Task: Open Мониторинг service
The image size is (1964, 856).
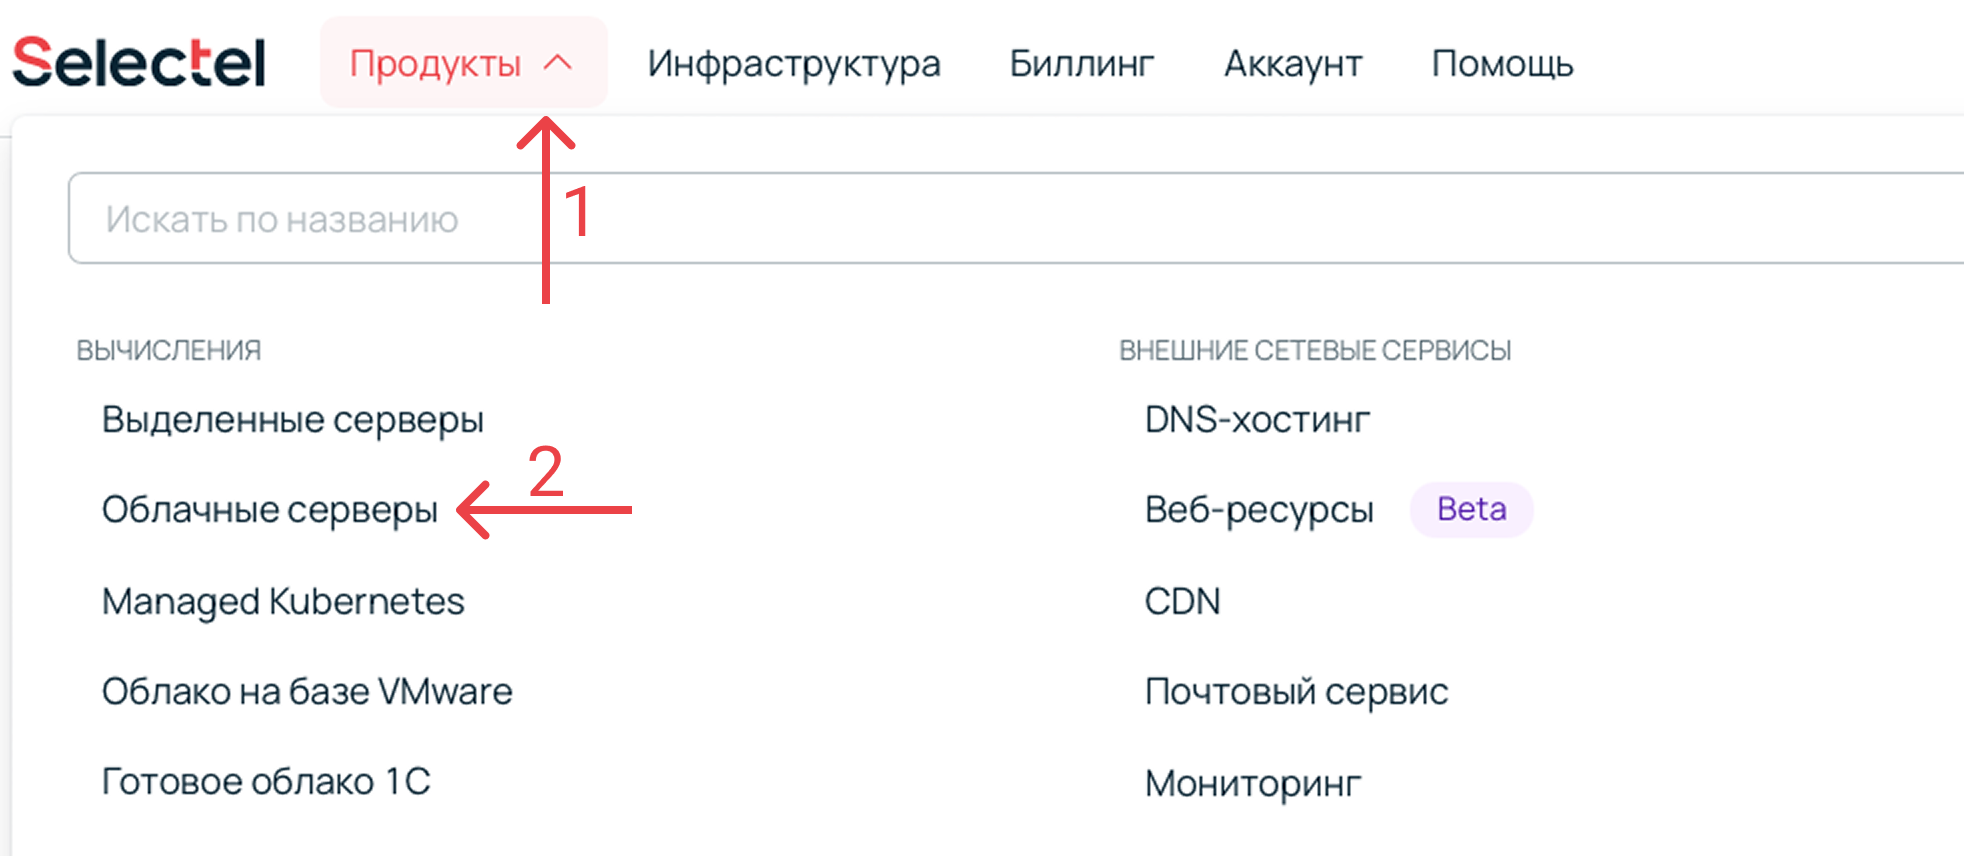Action: tap(1252, 783)
